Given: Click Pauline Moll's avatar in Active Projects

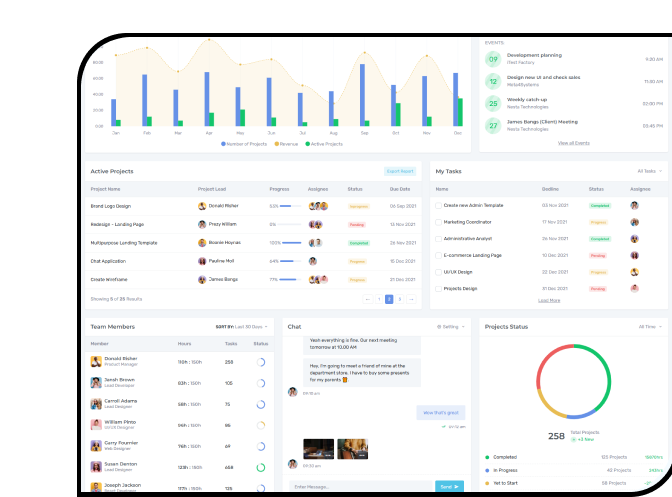Looking at the screenshot, I should point(202,261).
